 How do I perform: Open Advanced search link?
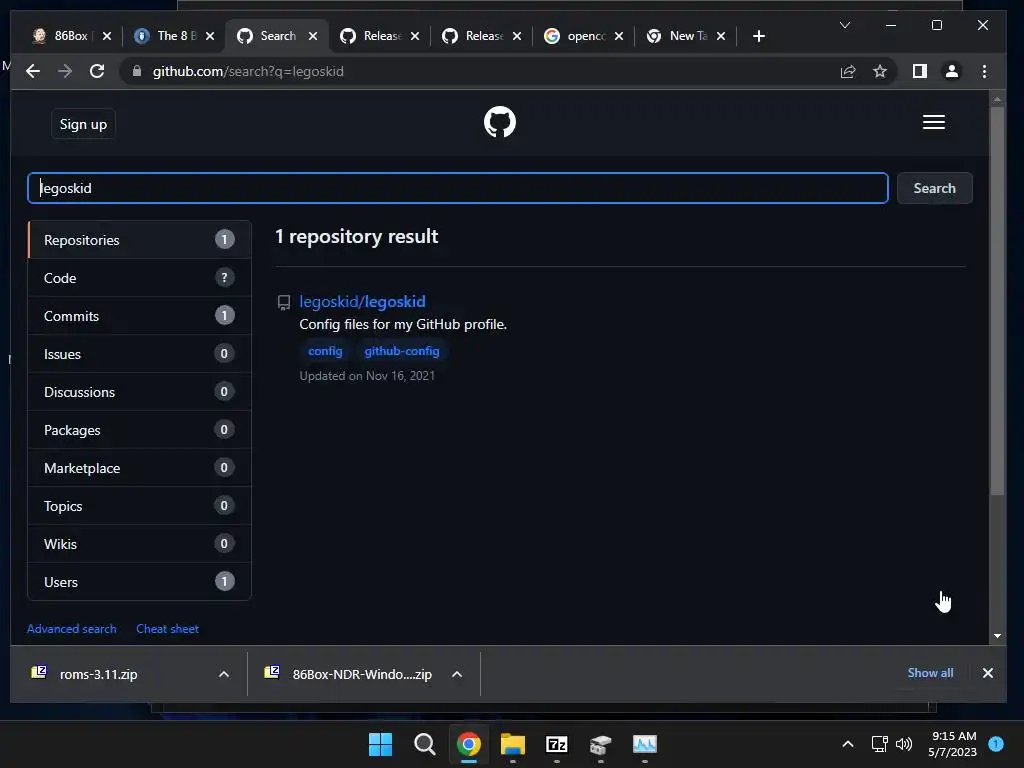point(72,628)
